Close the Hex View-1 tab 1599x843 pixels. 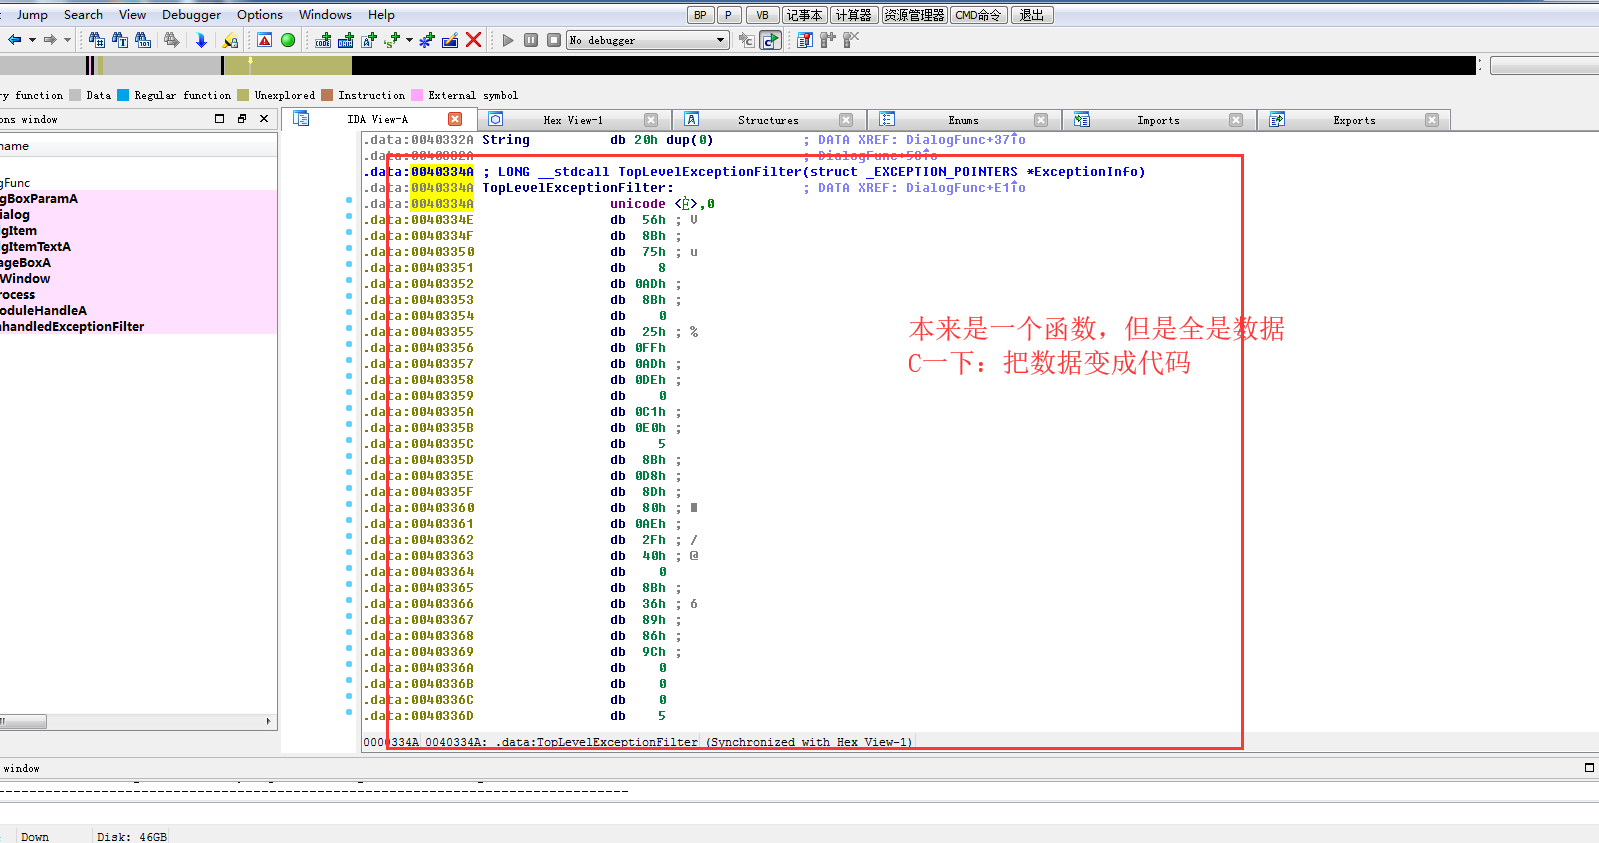tap(651, 120)
